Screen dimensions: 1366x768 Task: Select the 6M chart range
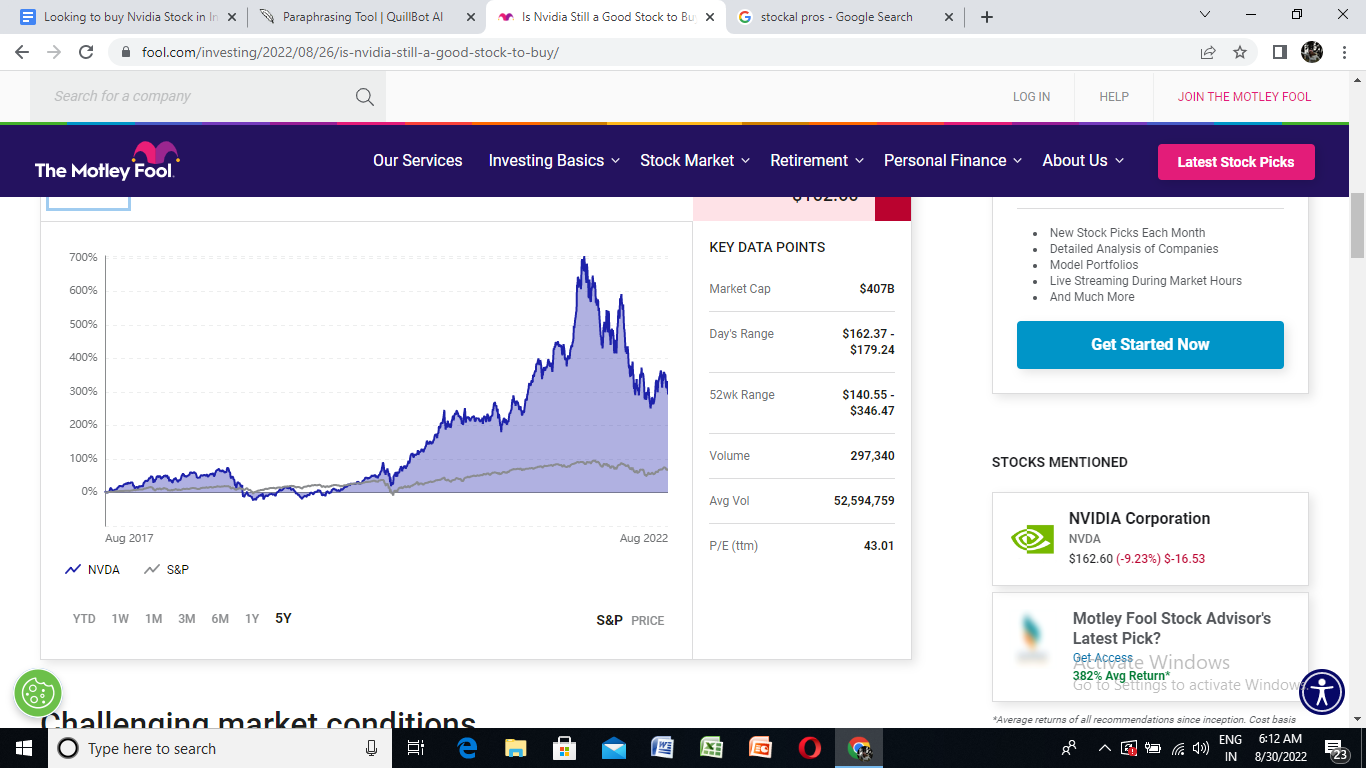pos(220,619)
